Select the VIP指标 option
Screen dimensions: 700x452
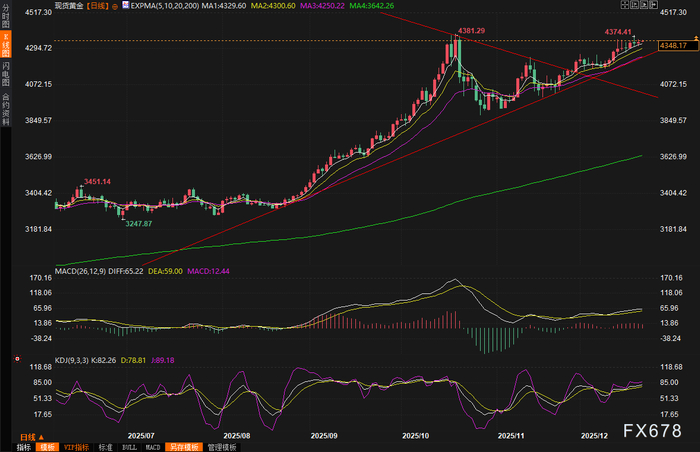click(76, 447)
